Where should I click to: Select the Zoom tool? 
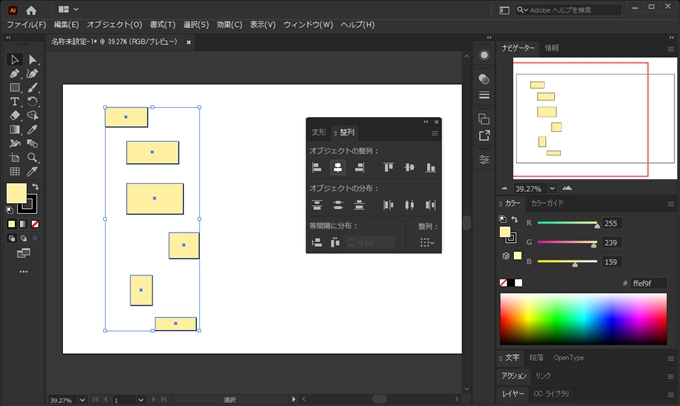tap(33, 157)
